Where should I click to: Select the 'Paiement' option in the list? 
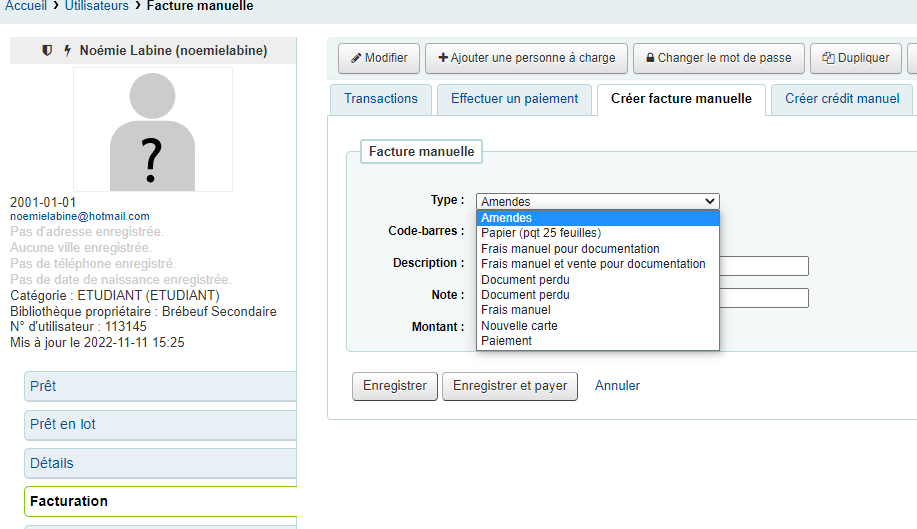pos(506,341)
